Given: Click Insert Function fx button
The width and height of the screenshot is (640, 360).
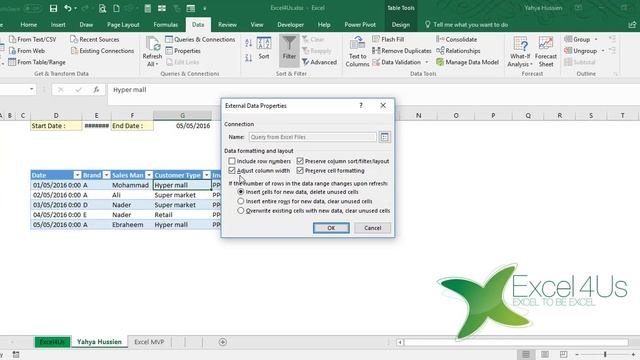Looking at the screenshot, I should coord(96,89).
